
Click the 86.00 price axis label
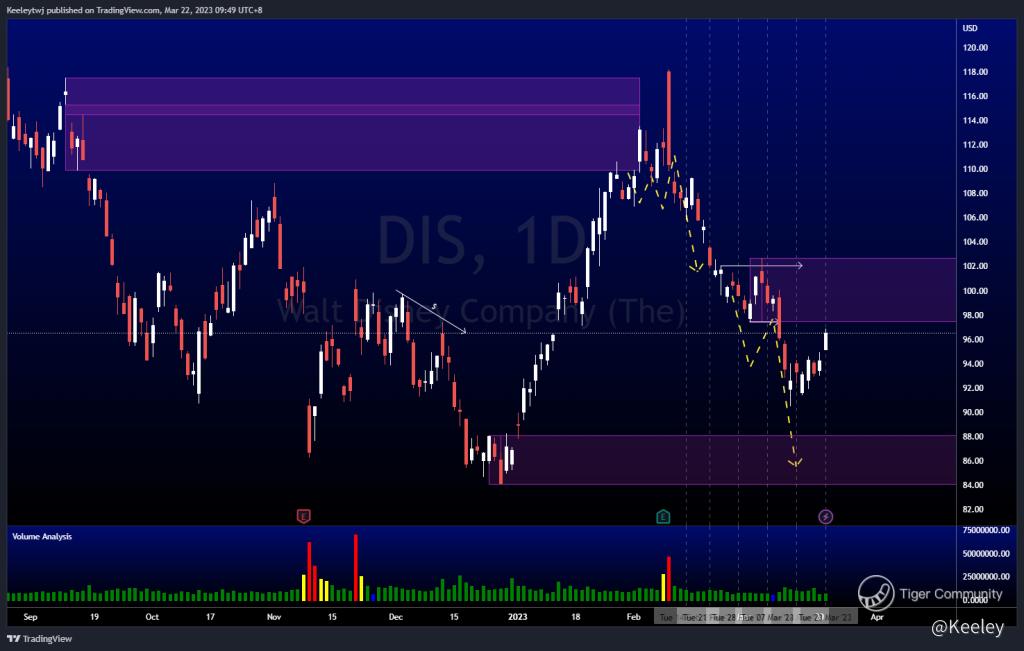[x=973, y=460]
